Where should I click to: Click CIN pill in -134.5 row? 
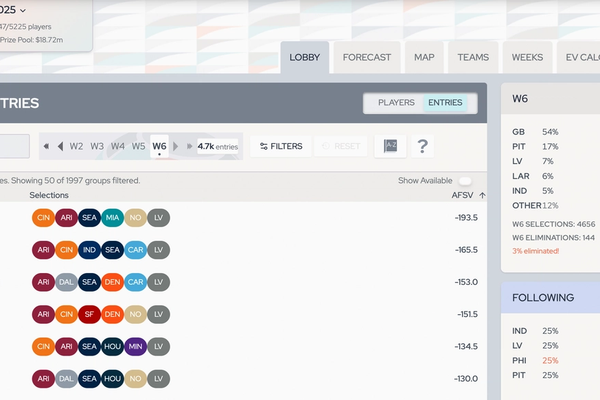pyautogui.click(x=43, y=346)
